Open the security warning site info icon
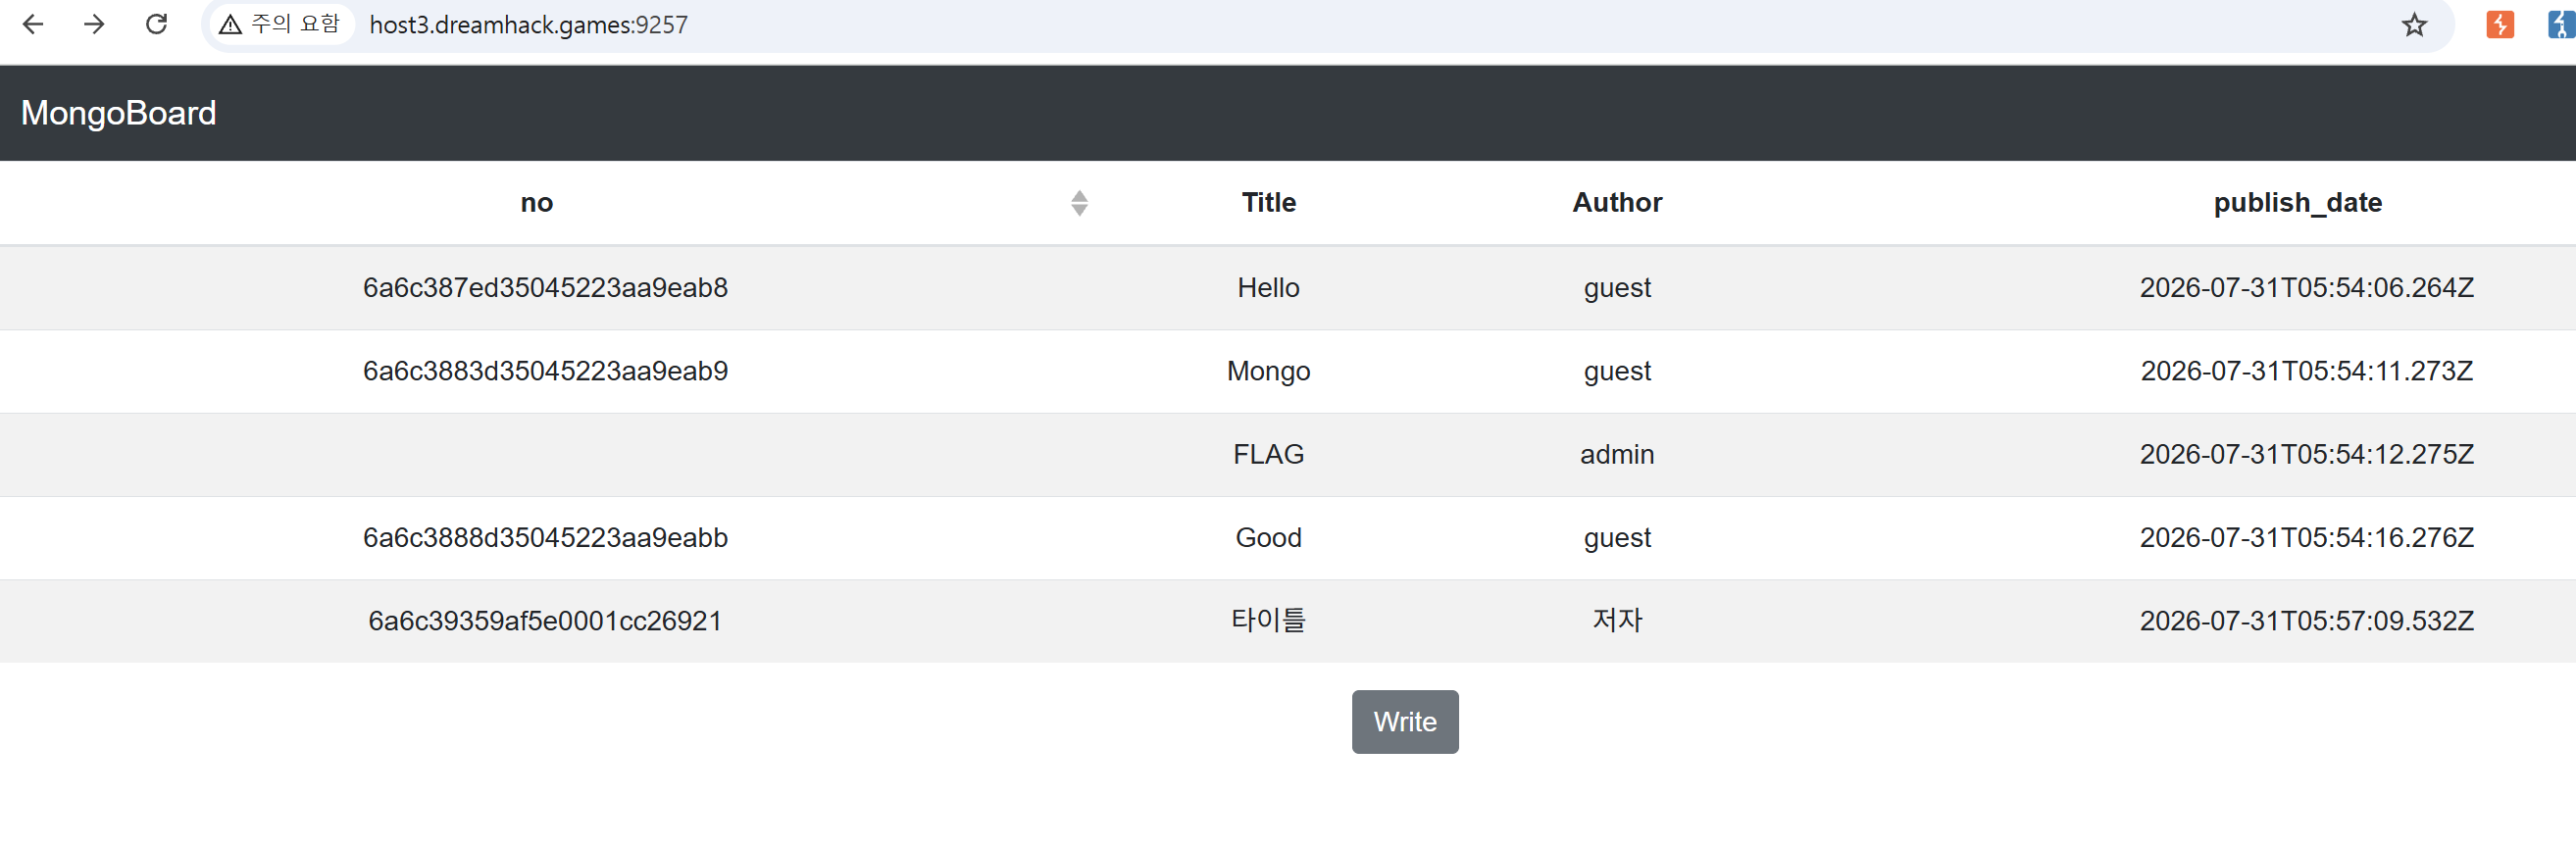 click(x=280, y=25)
